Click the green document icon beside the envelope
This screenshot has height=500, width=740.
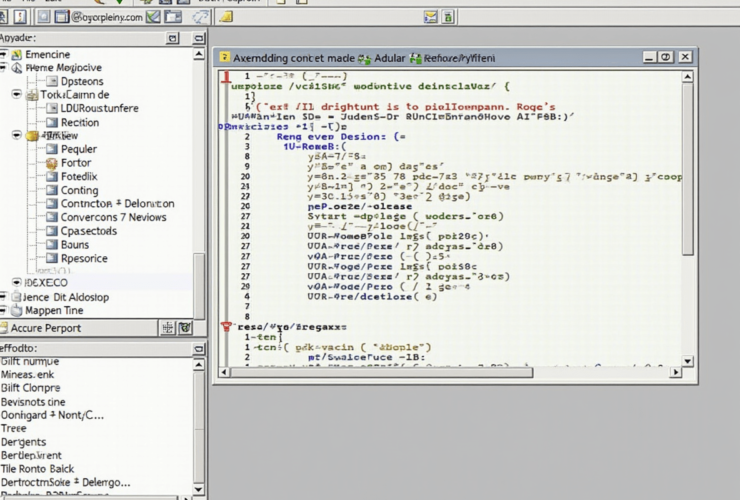coord(448,17)
